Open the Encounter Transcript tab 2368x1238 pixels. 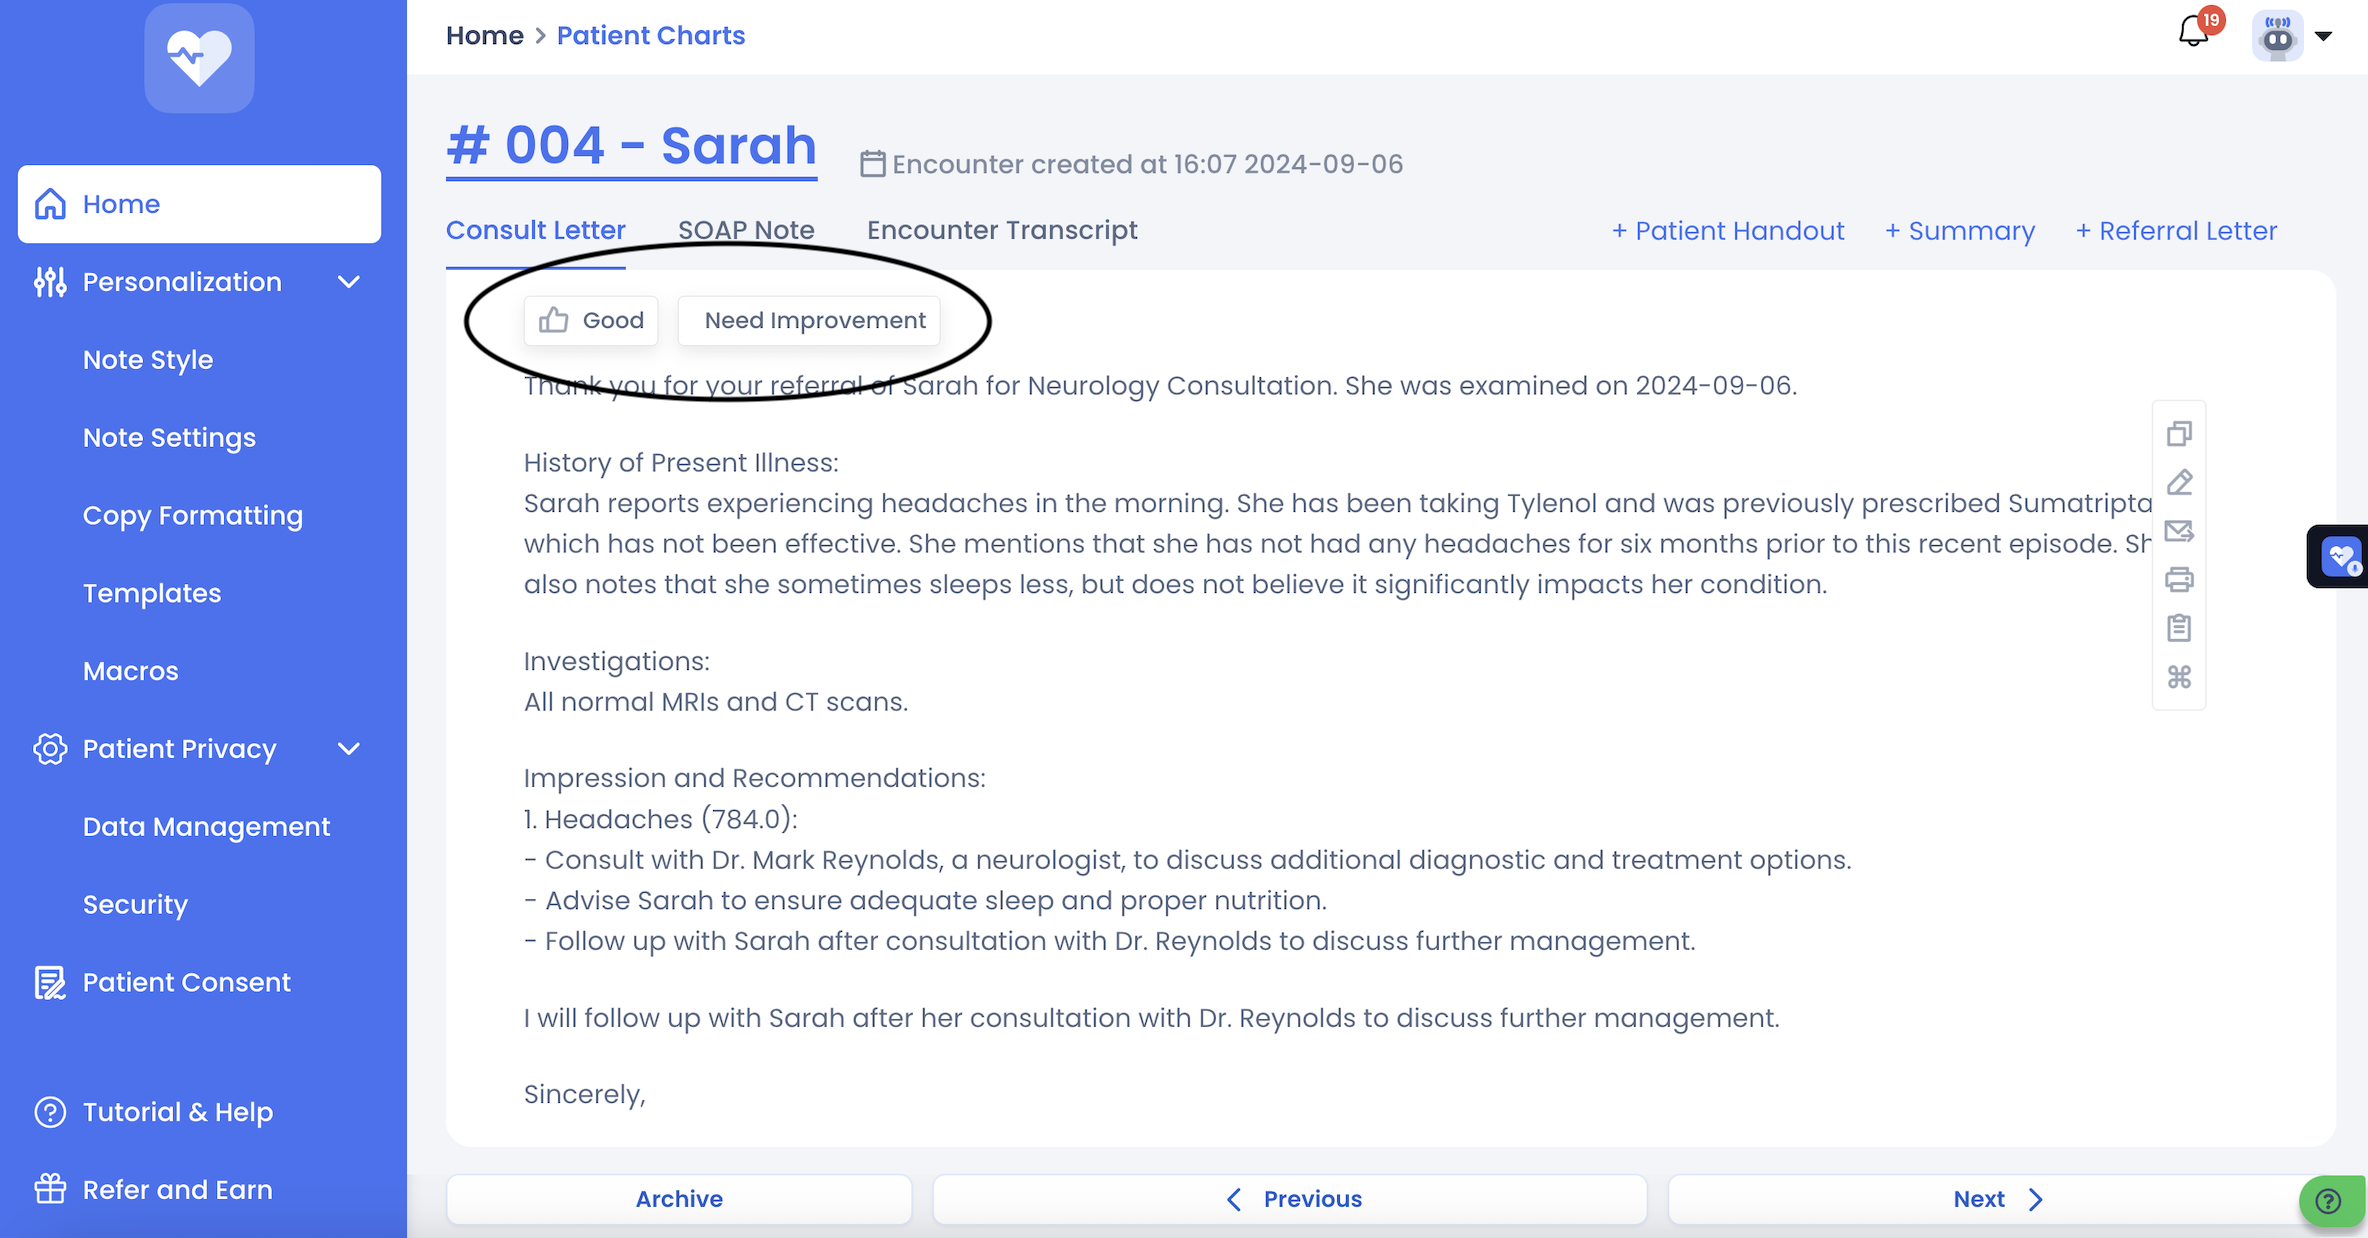[x=1001, y=230]
